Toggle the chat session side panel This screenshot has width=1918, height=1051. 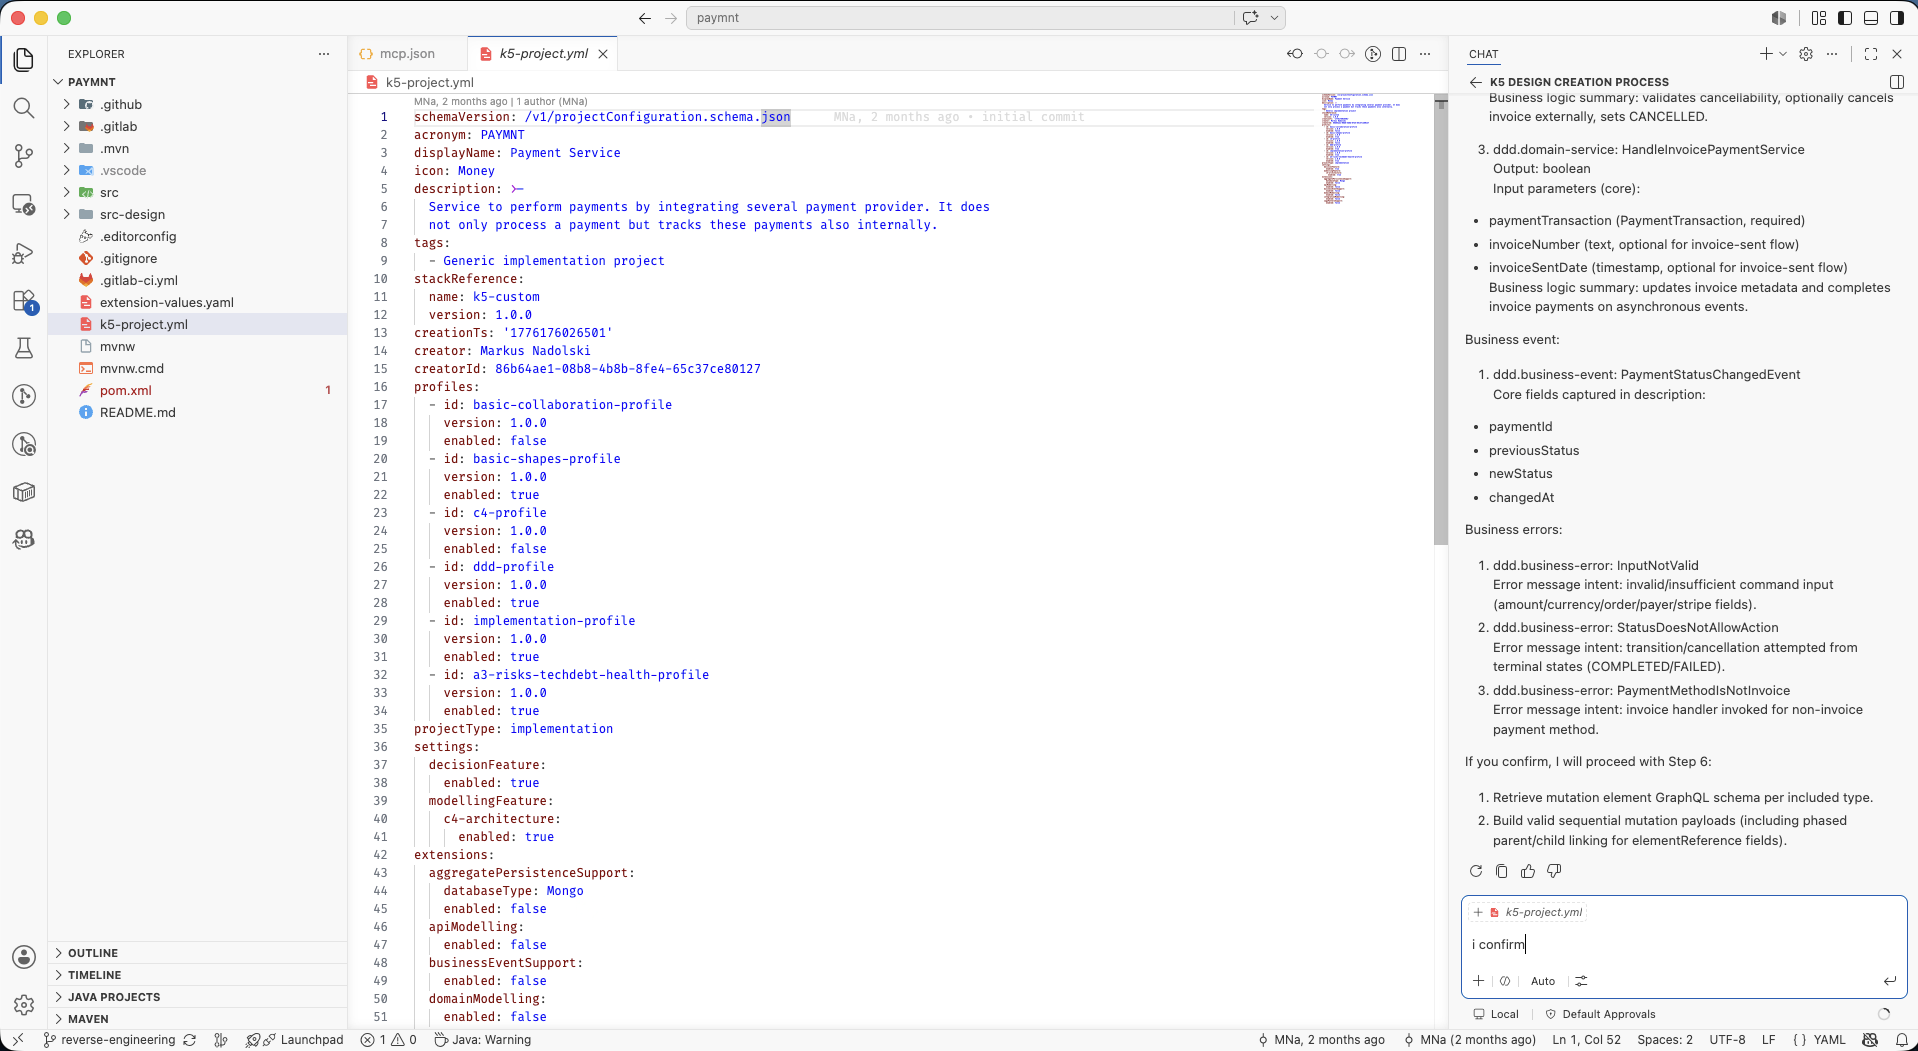coord(1897,82)
